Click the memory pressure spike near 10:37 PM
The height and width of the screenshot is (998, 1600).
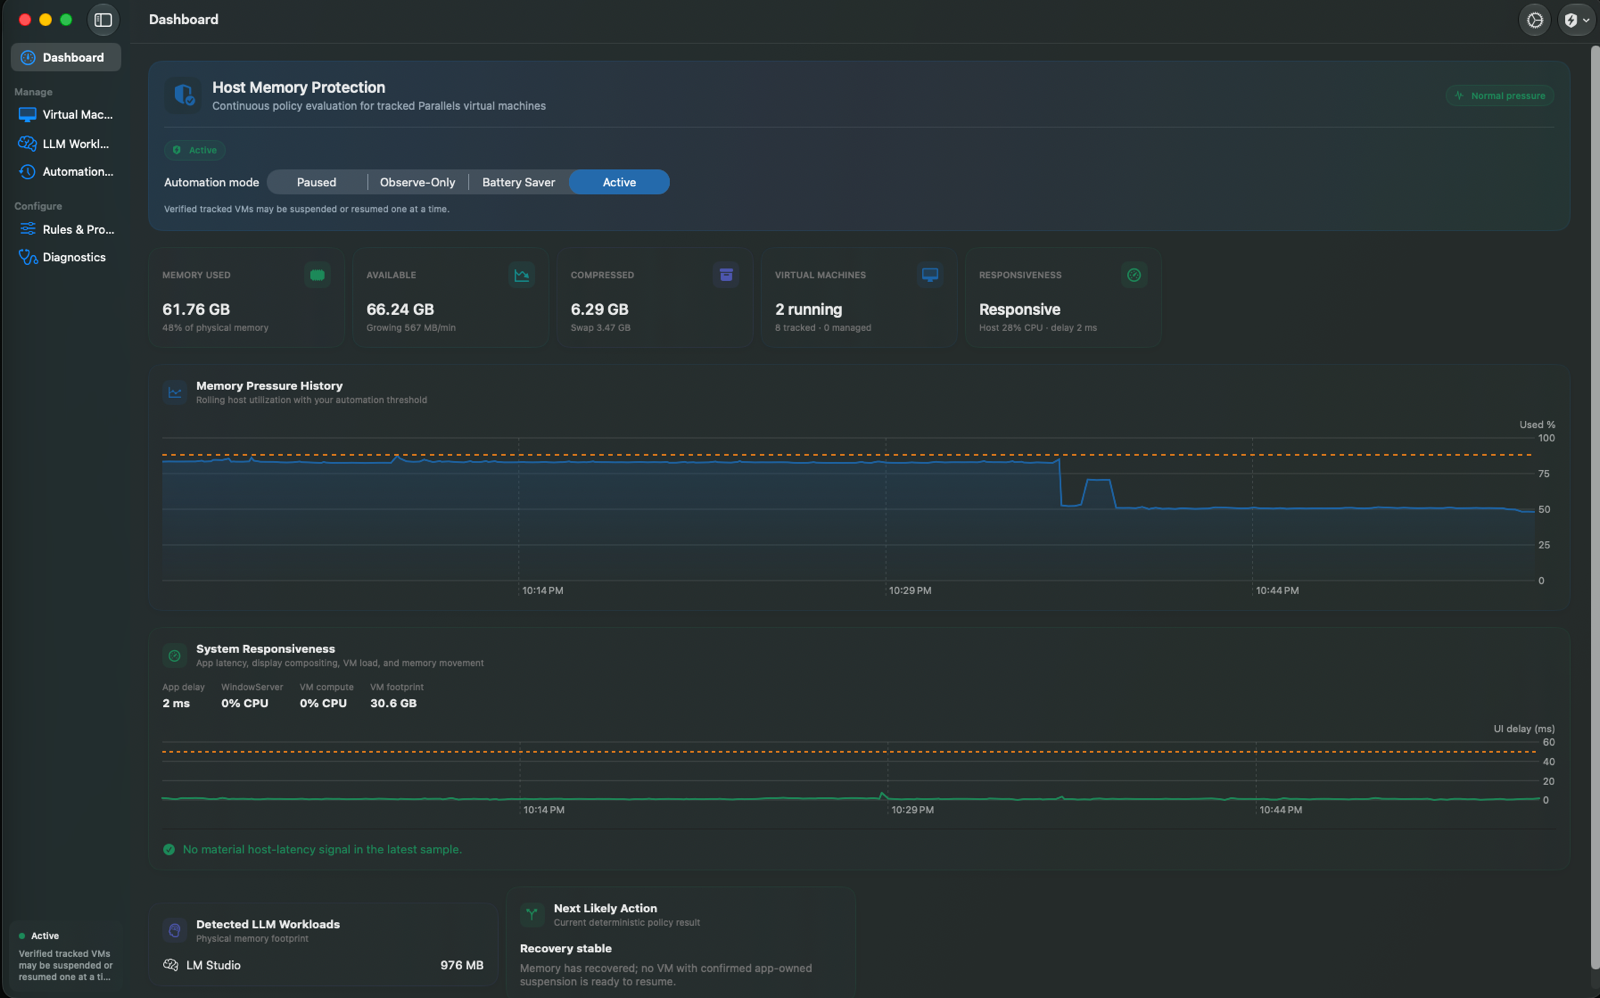[x=1099, y=481]
